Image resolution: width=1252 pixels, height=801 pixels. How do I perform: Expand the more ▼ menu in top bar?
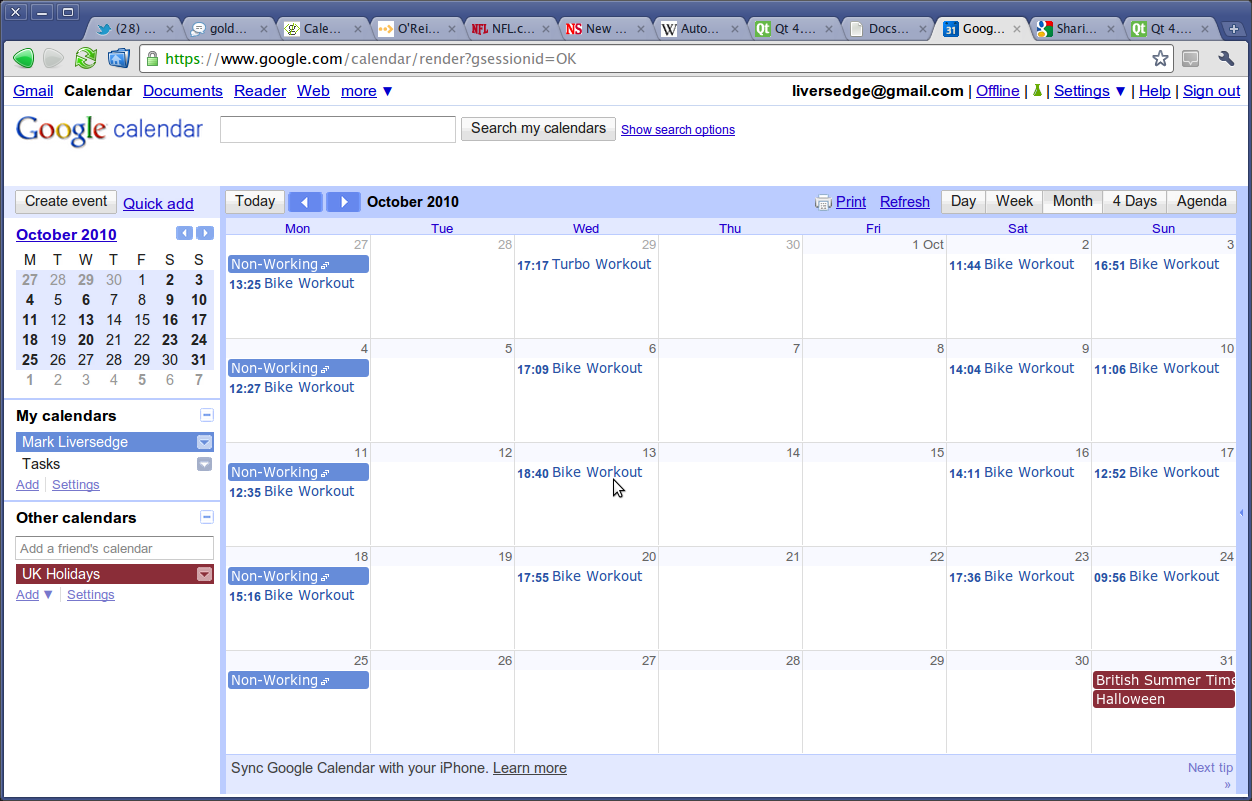tap(367, 91)
